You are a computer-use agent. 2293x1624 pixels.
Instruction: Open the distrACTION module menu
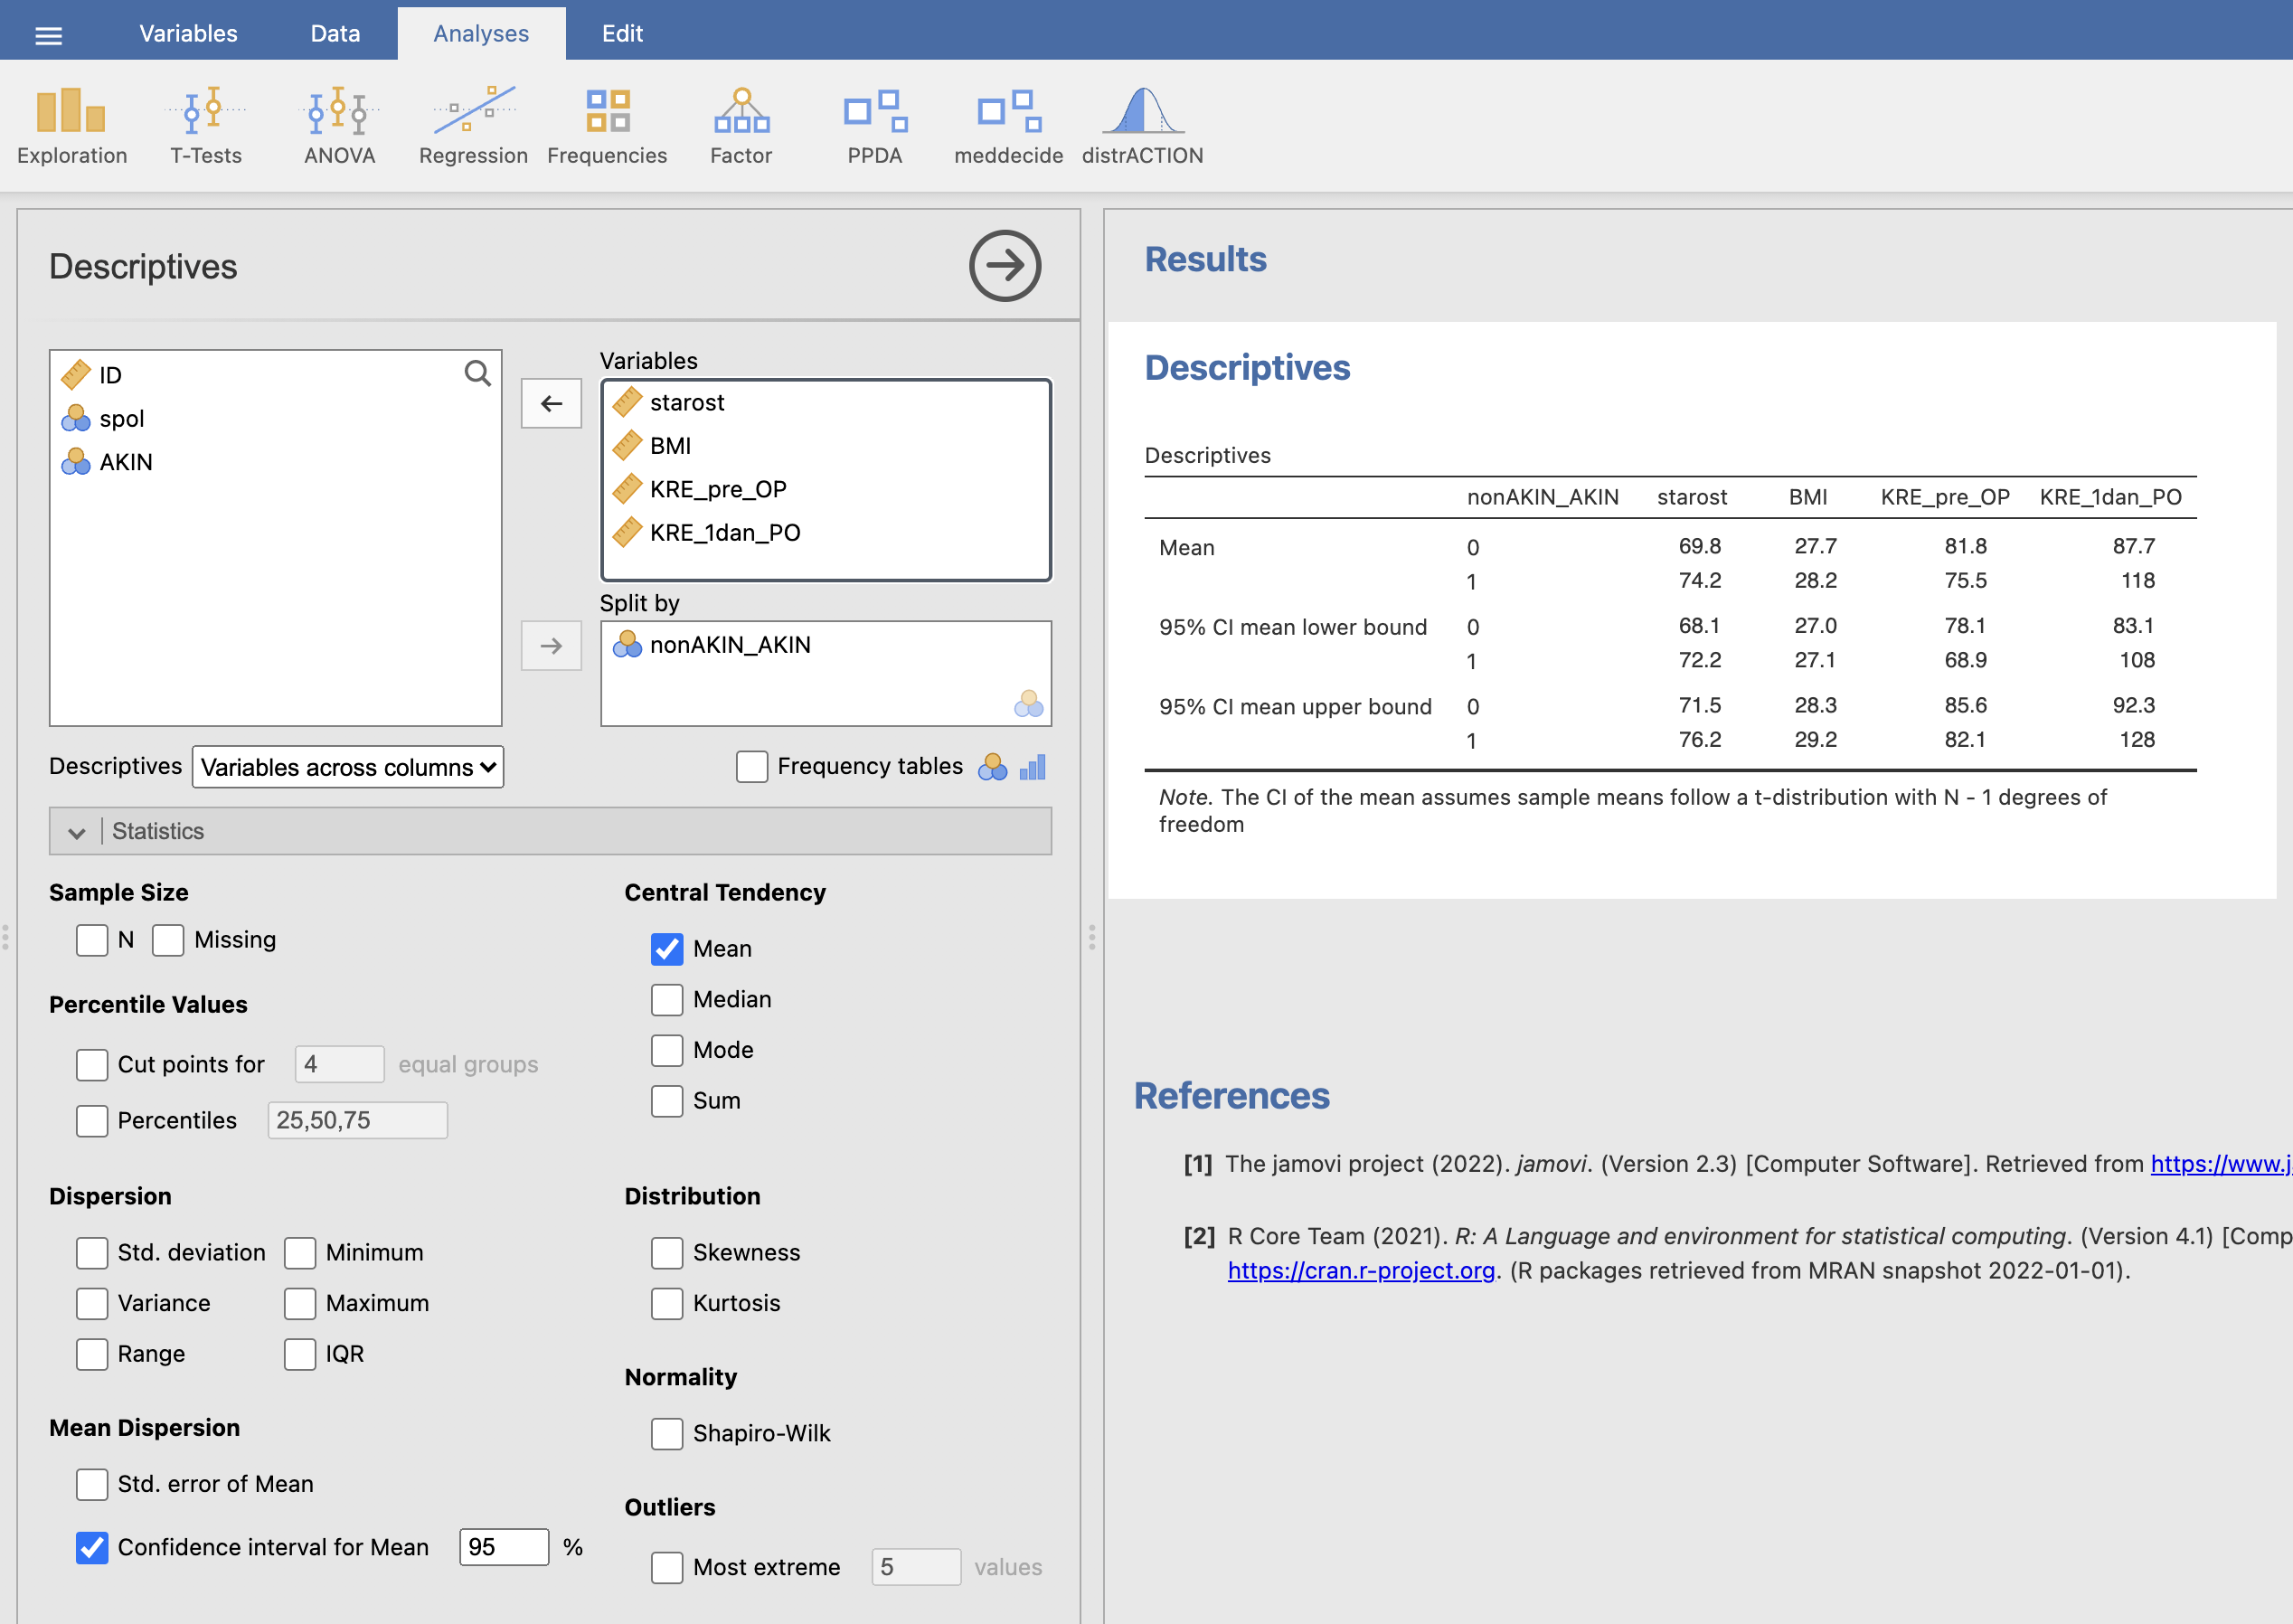[1142, 125]
